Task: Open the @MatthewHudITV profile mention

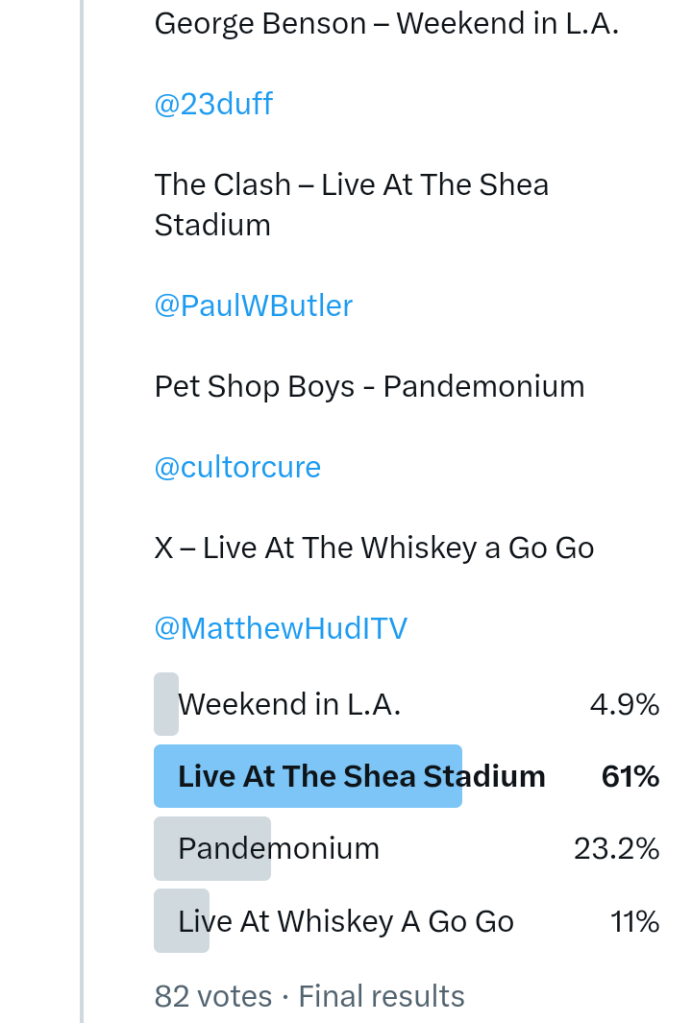Action: click(280, 628)
